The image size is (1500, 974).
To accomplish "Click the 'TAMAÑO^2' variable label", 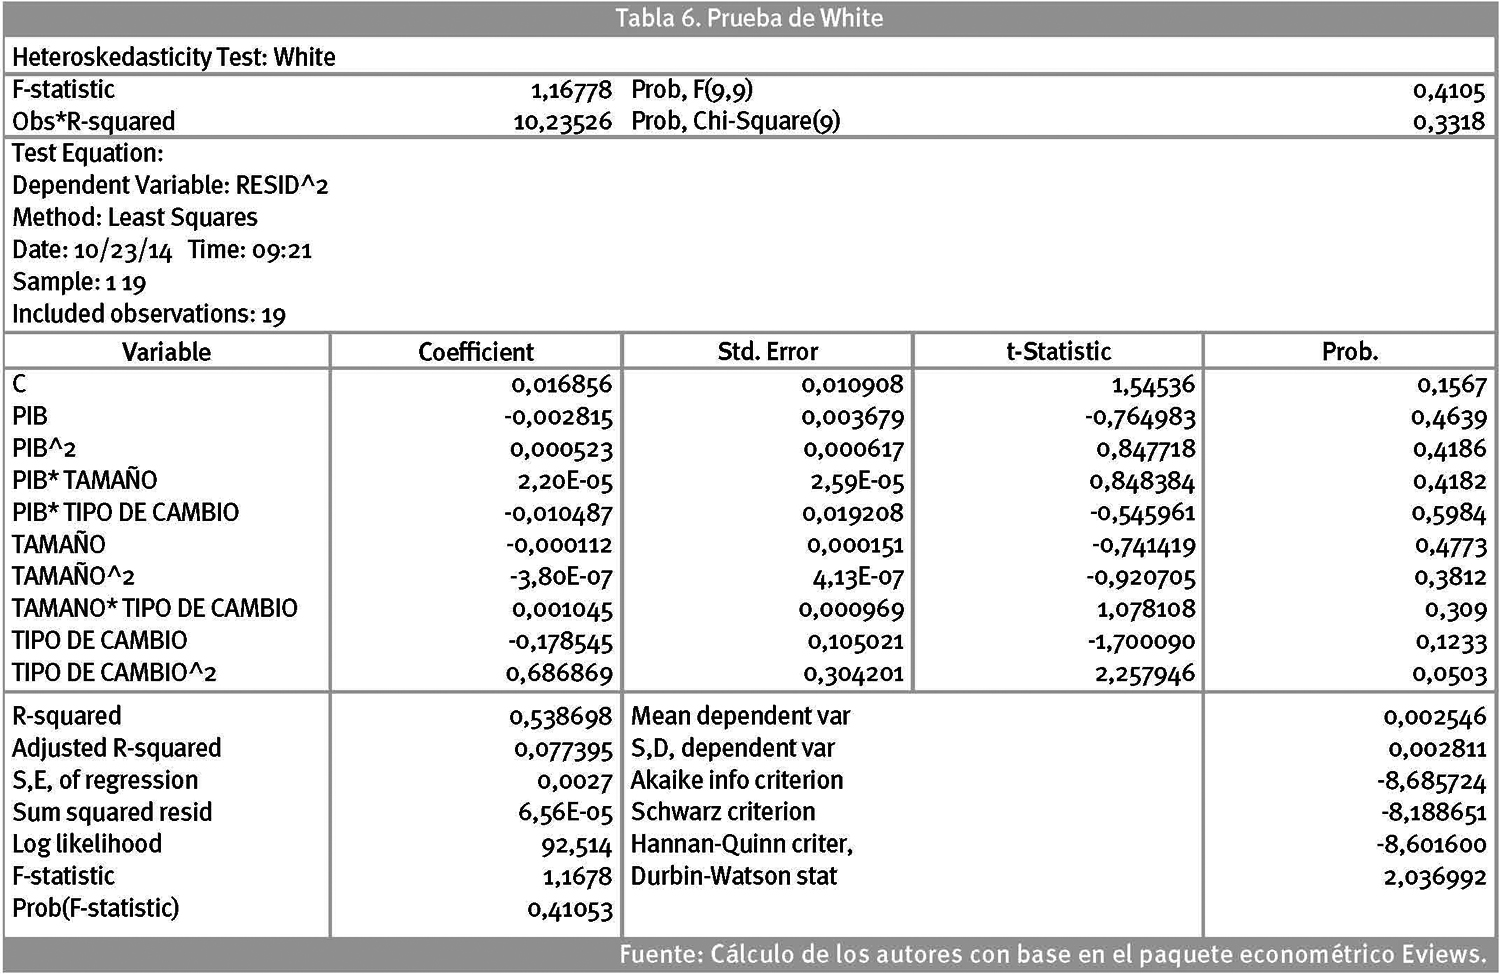I will [73, 577].
